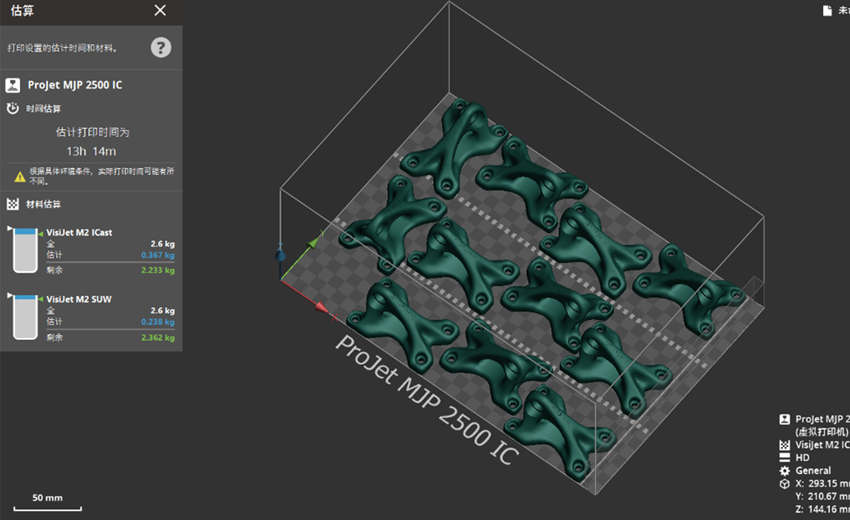Click the Z: 144.16 dimension value
This screenshot has height=520, width=850.
pyautogui.click(x=822, y=509)
